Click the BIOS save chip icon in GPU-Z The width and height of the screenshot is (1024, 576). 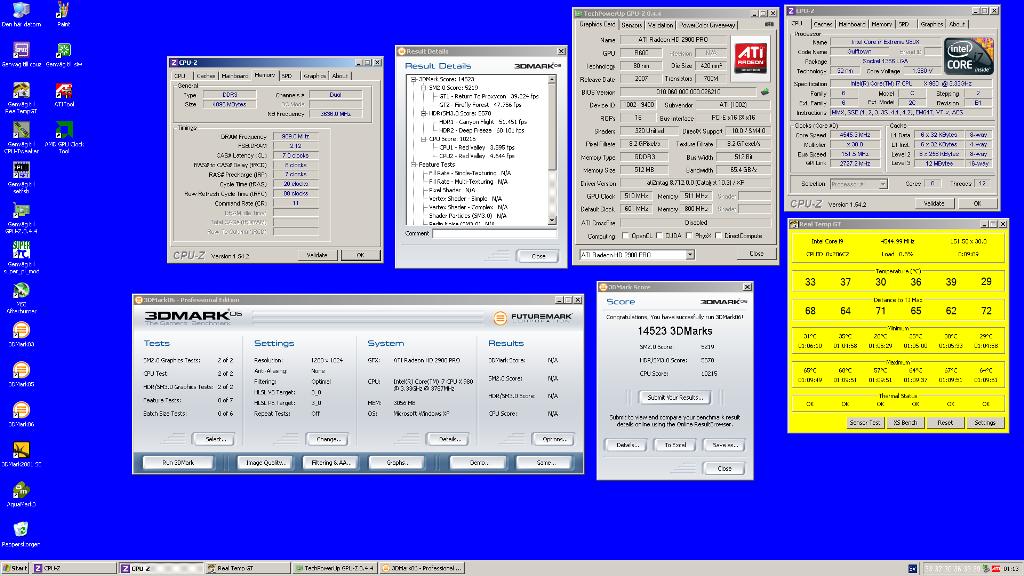pos(765,91)
